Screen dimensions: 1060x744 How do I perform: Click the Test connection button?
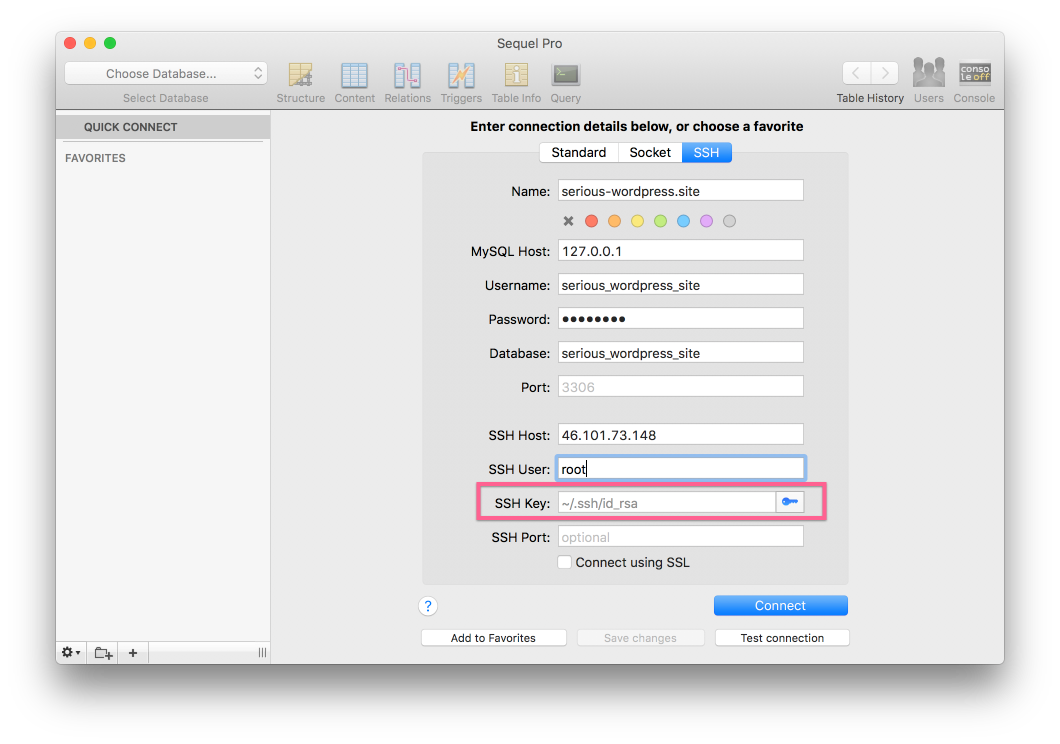782,638
